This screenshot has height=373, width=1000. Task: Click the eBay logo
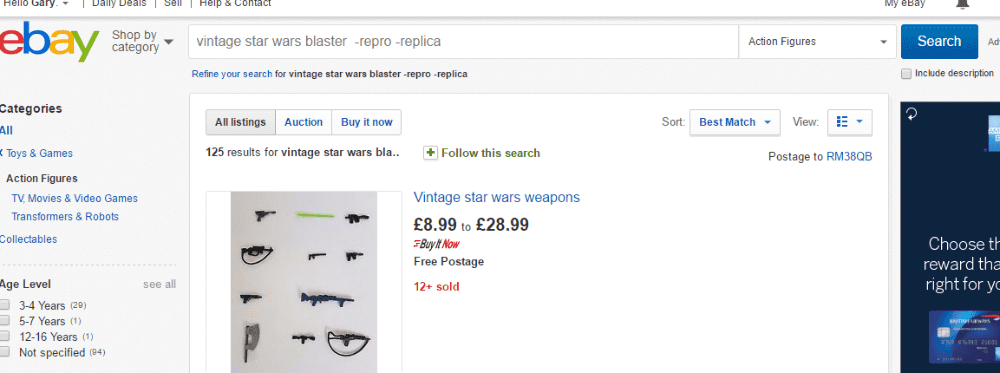tap(49, 41)
